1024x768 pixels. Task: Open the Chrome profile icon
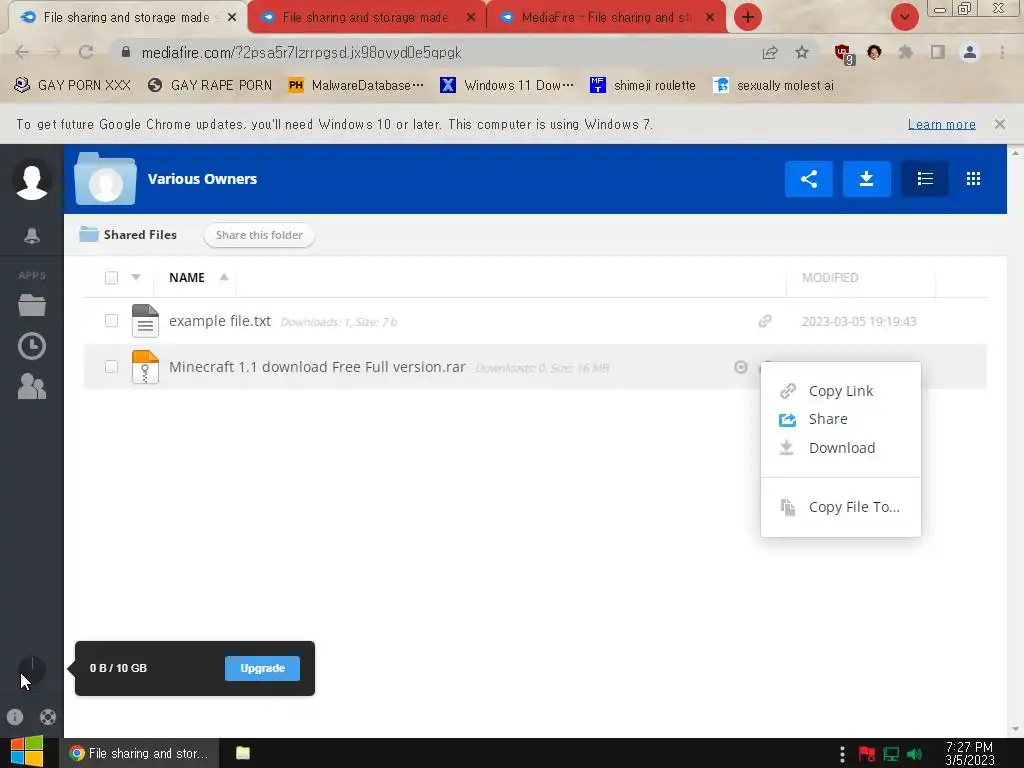click(970, 53)
